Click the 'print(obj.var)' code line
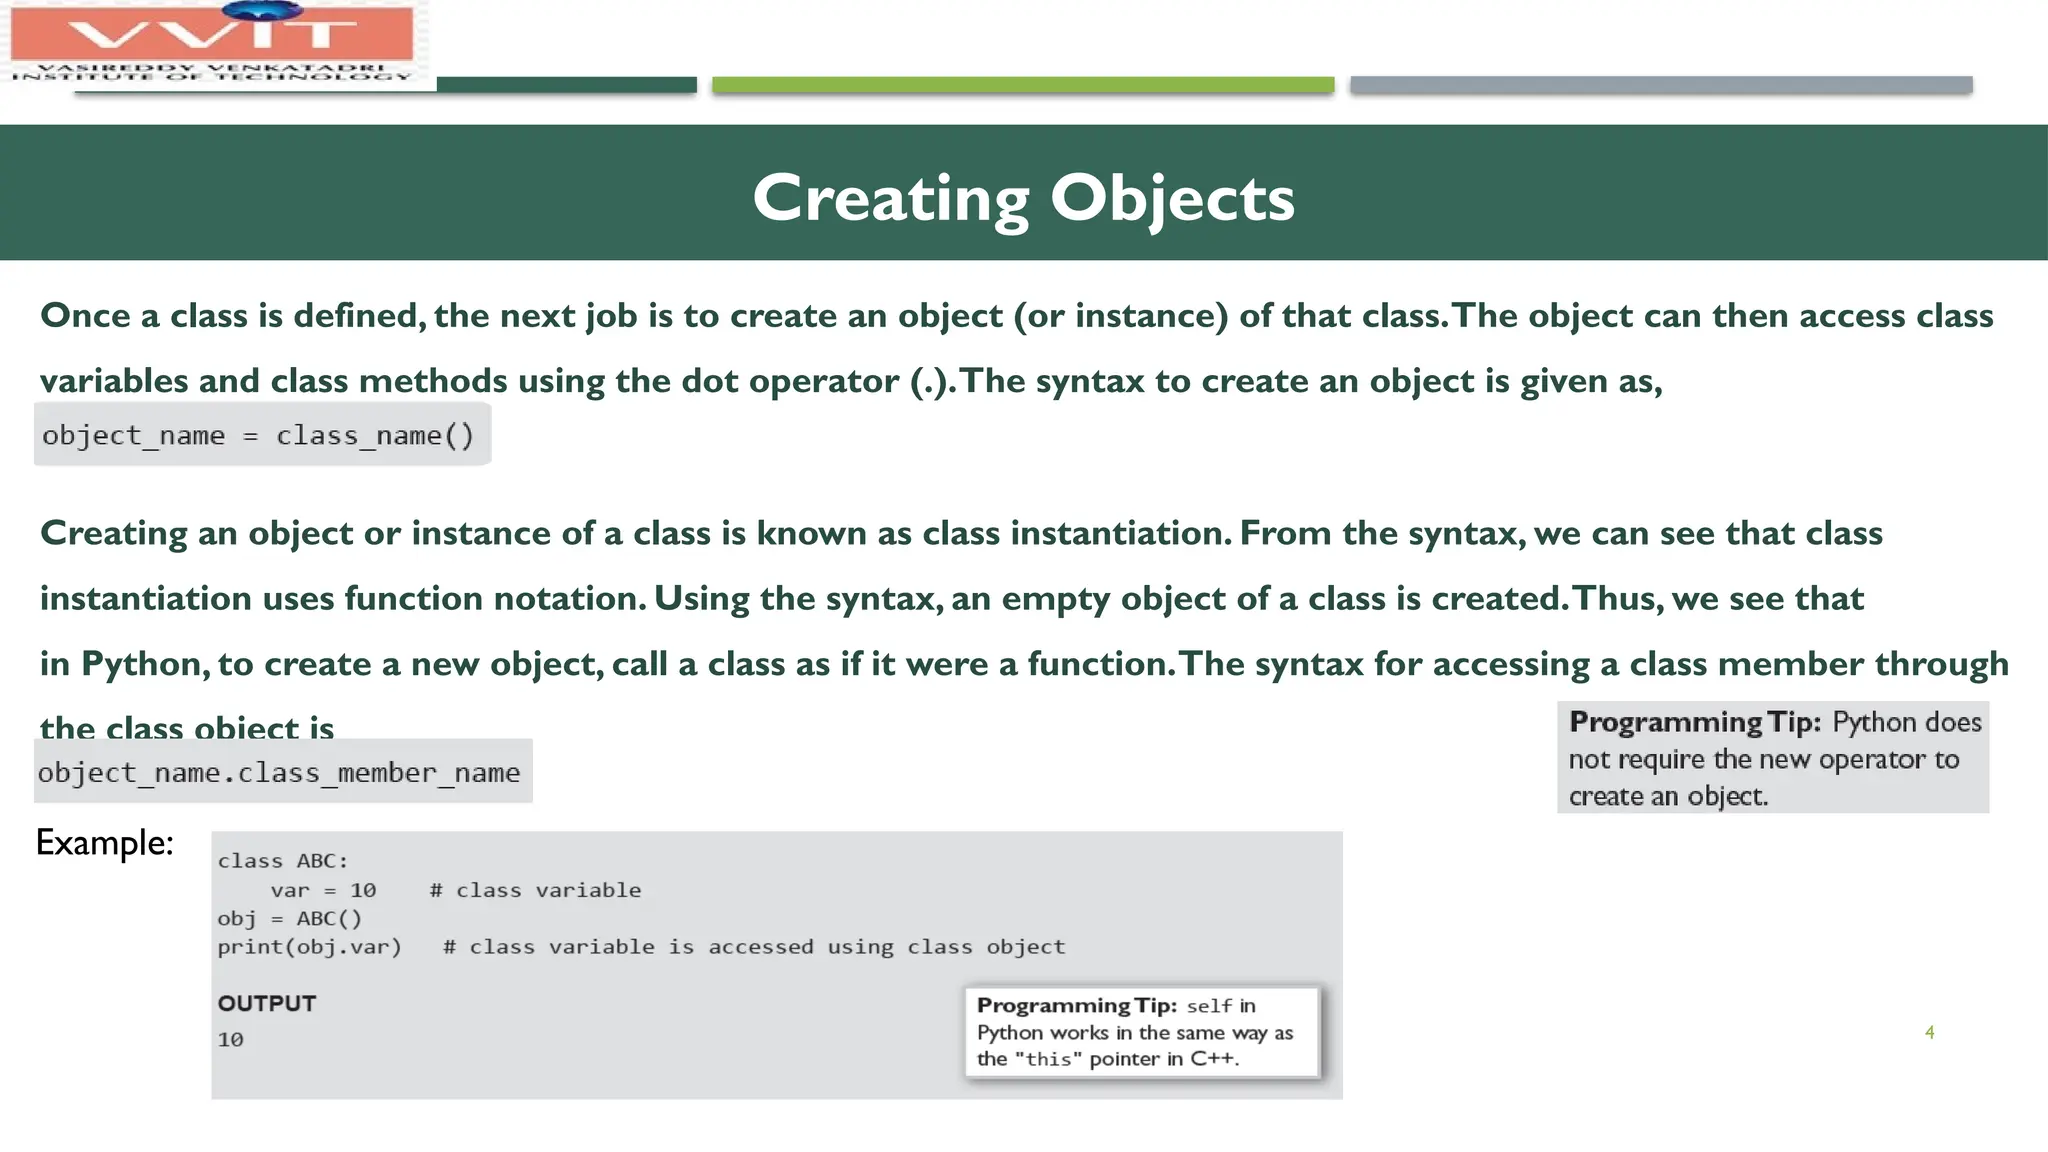The image size is (2048, 1152). (310, 947)
